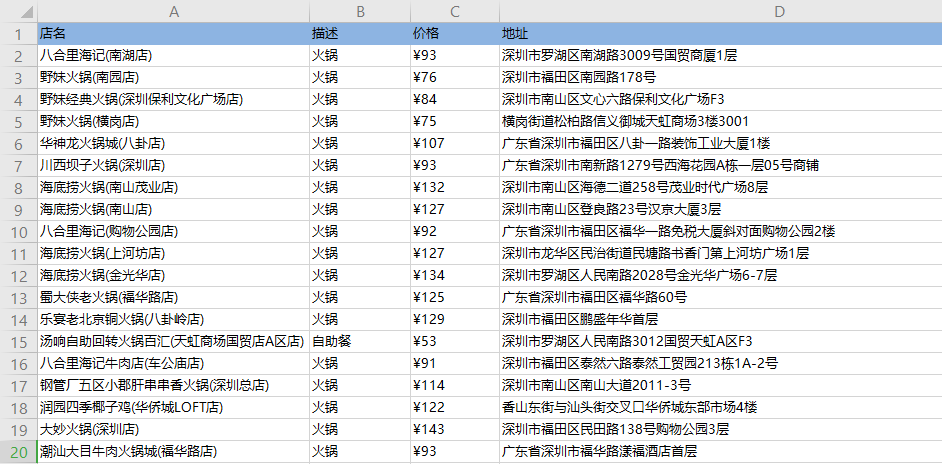Click price cell ¥143
Image resolution: width=942 pixels, height=464 pixels.
point(455,430)
